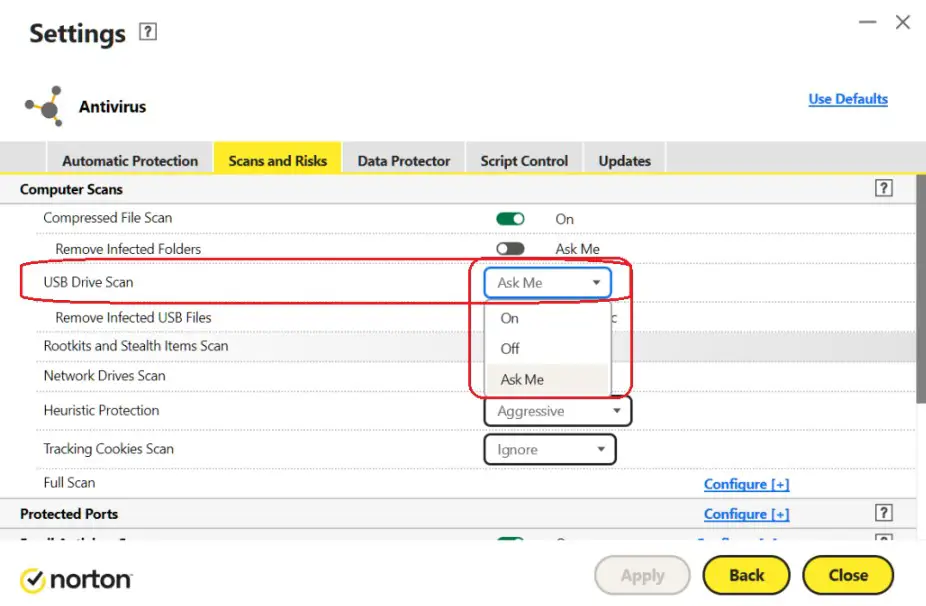Click Configure link for Full Scan
This screenshot has height=606, width=926.
tap(746, 484)
